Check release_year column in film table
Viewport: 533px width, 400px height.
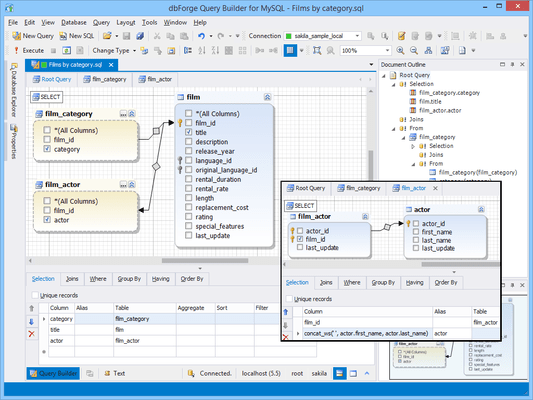(x=189, y=151)
